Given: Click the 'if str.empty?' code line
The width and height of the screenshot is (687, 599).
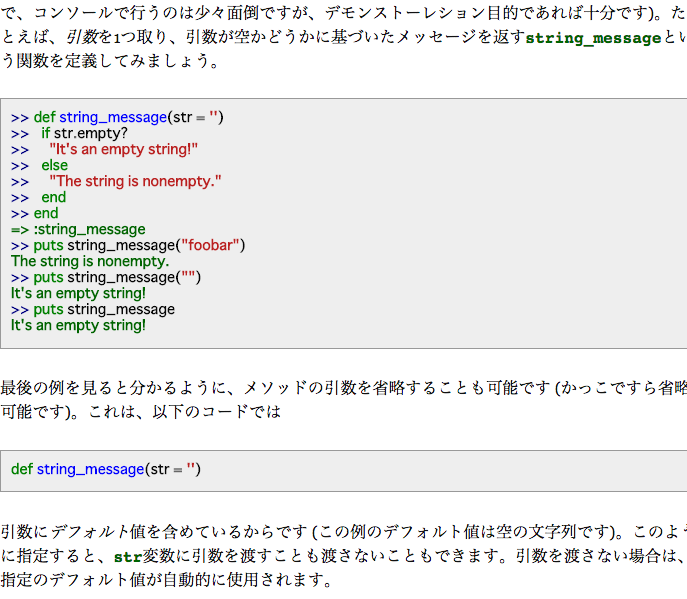Looking at the screenshot, I should (x=69, y=133).
